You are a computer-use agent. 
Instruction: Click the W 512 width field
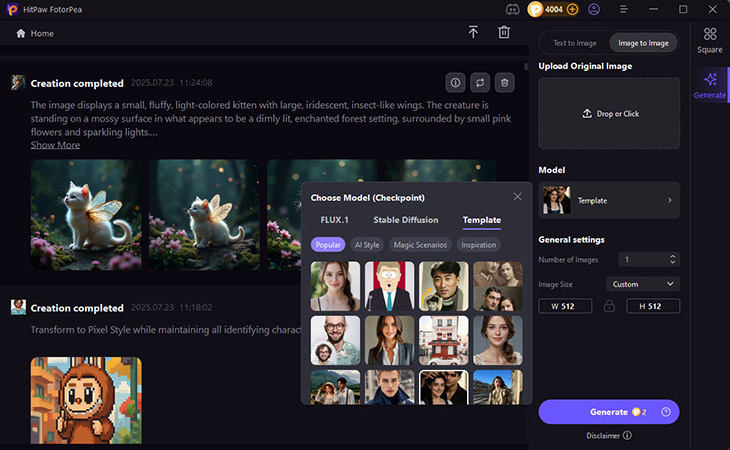click(568, 306)
